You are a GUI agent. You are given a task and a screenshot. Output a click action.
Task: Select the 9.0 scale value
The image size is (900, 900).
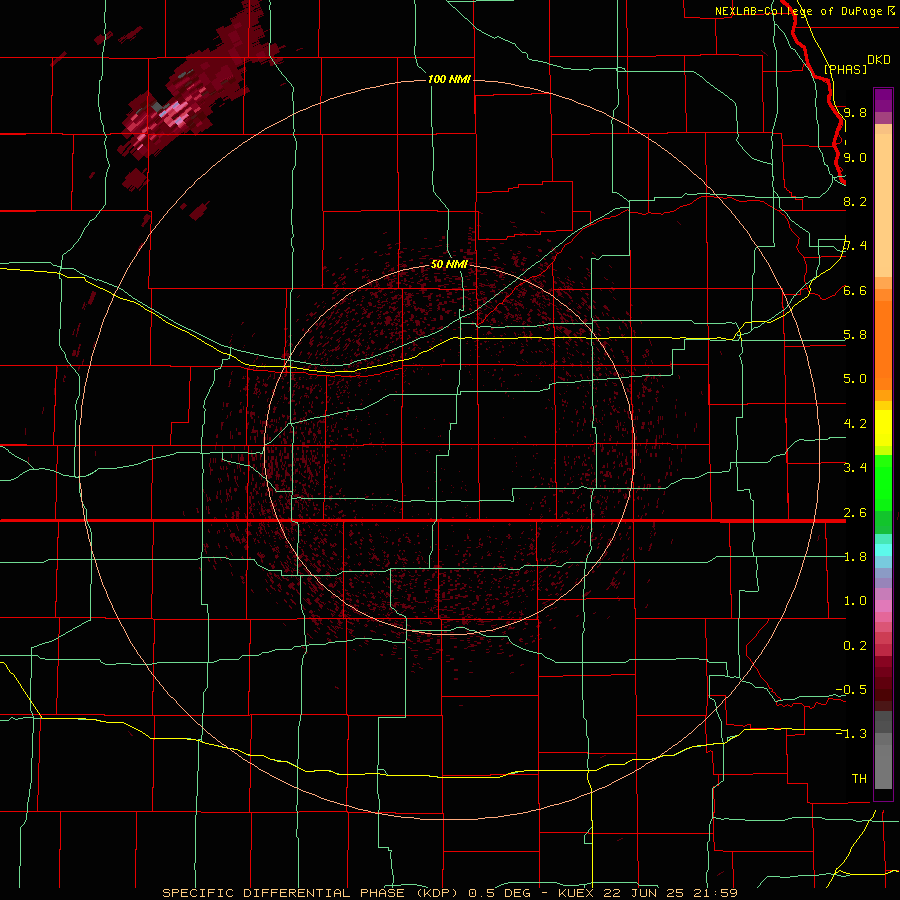pos(855,157)
